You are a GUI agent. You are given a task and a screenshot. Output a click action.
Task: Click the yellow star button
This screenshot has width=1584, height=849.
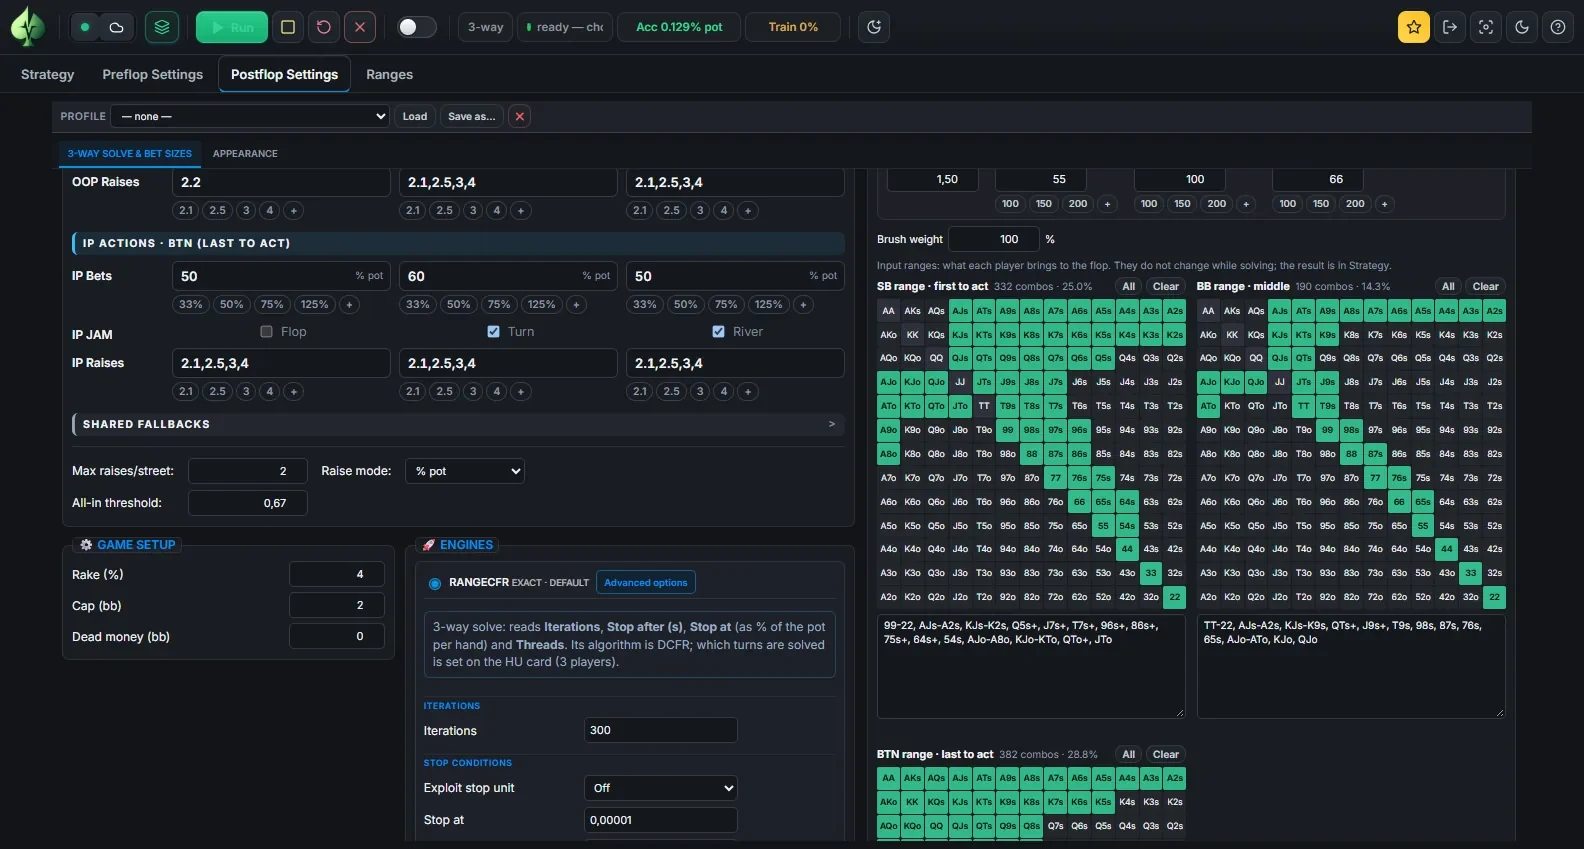click(1414, 27)
